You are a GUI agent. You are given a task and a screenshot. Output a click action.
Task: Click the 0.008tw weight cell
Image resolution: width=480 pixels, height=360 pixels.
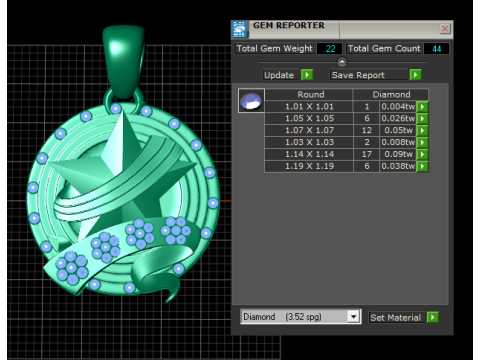(398, 142)
